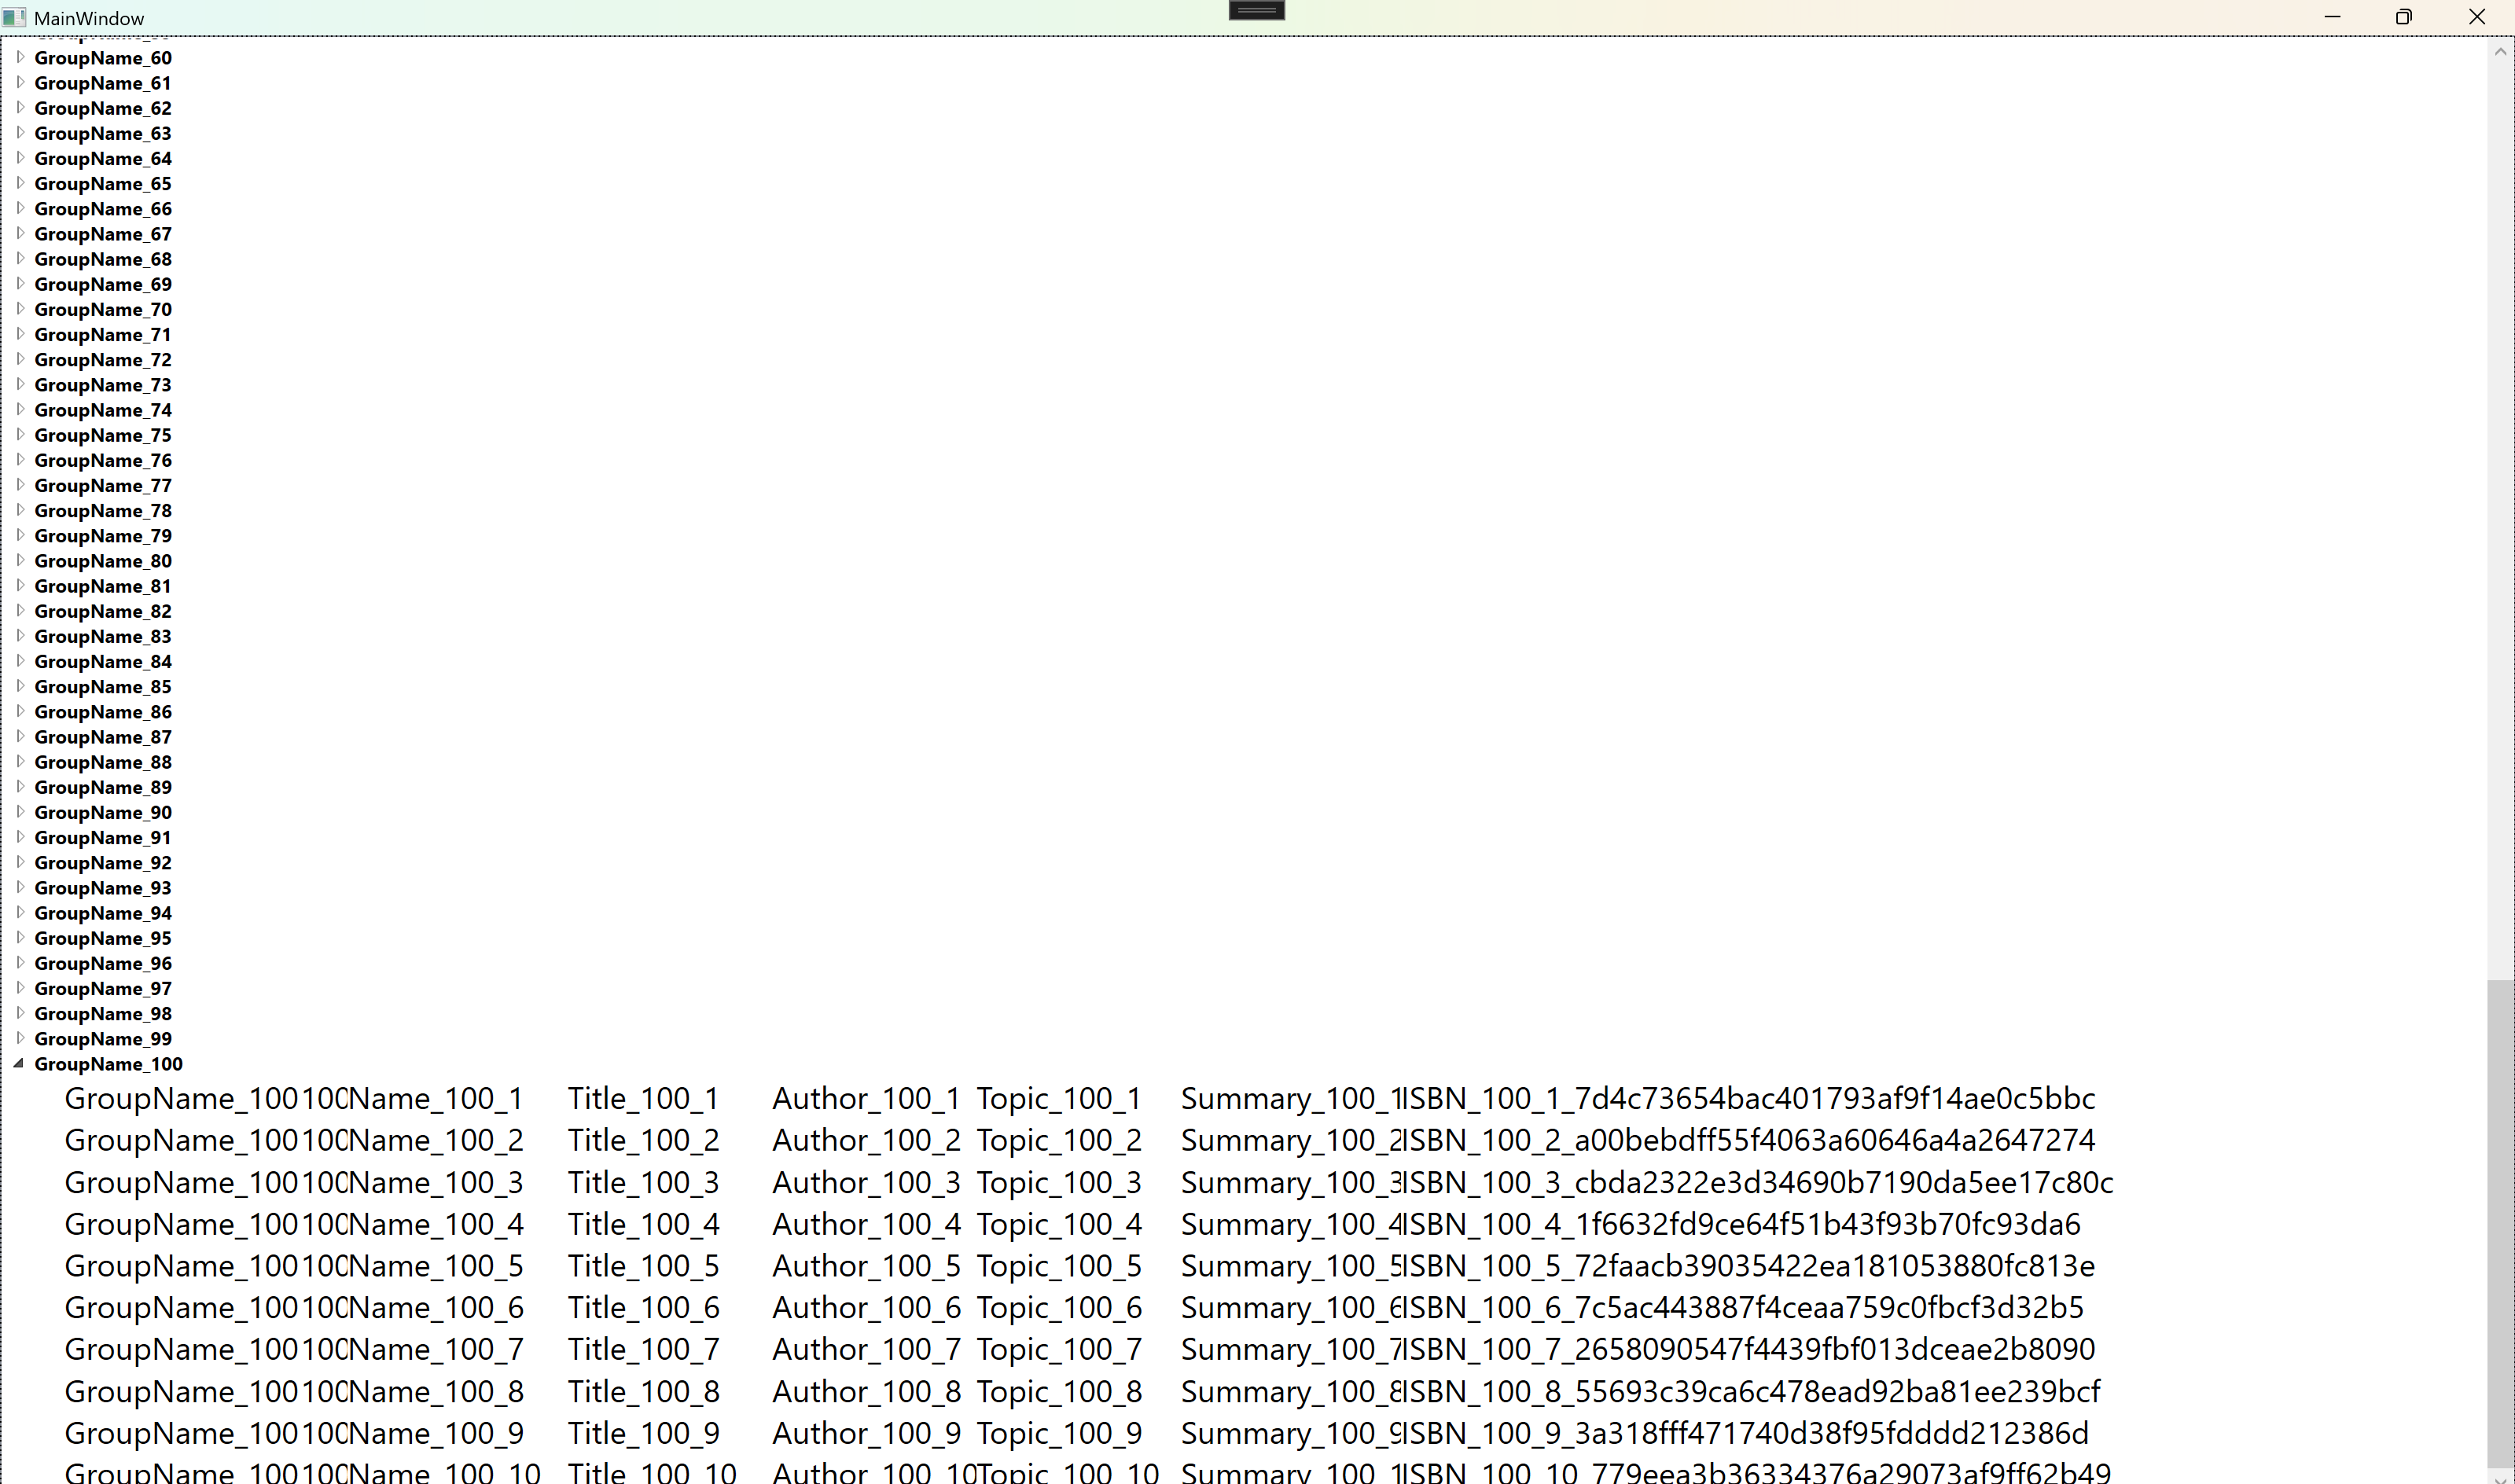The height and width of the screenshot is (1484, 2515).
Task: Expand the GroupName_65 group arrow
Action: (x=20, y=183)
